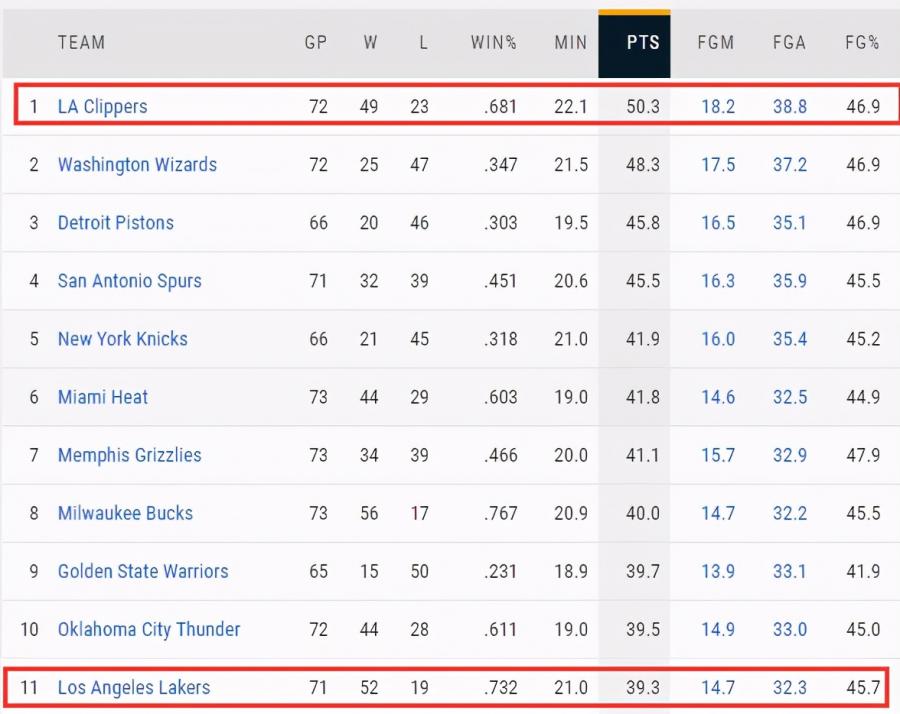
Task: Open the Memphis Grizzlies team link
Action: pos(130,455)
